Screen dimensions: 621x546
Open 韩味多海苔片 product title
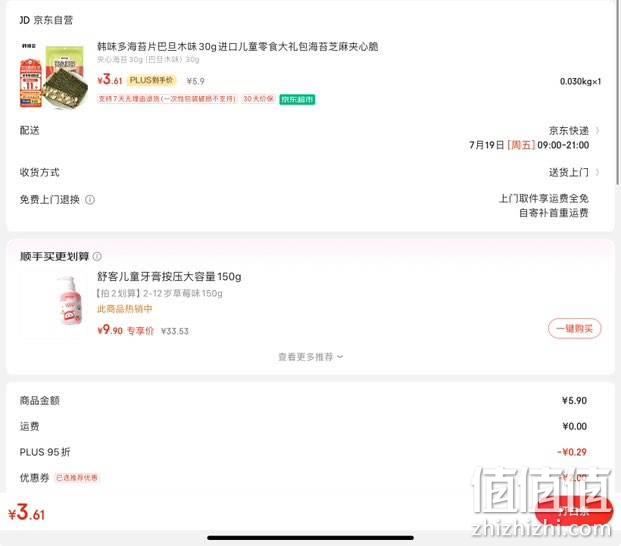point(238,47)
